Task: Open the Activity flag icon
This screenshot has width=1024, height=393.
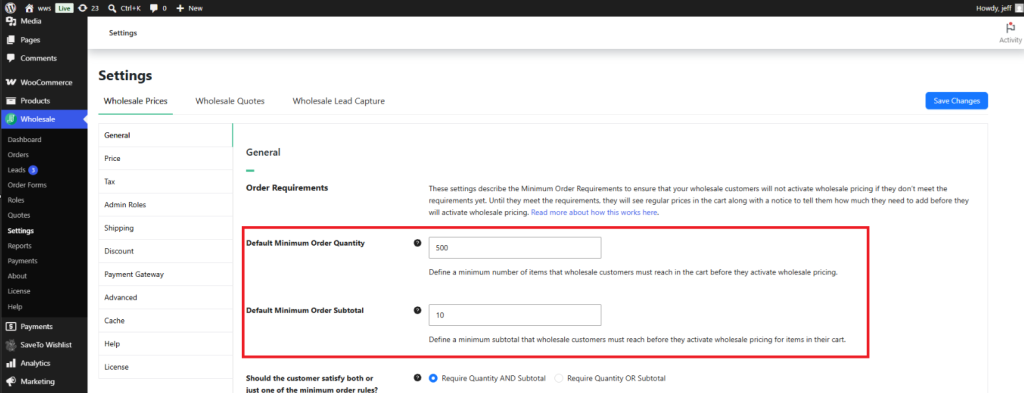Action: [x=1010, y=27]
